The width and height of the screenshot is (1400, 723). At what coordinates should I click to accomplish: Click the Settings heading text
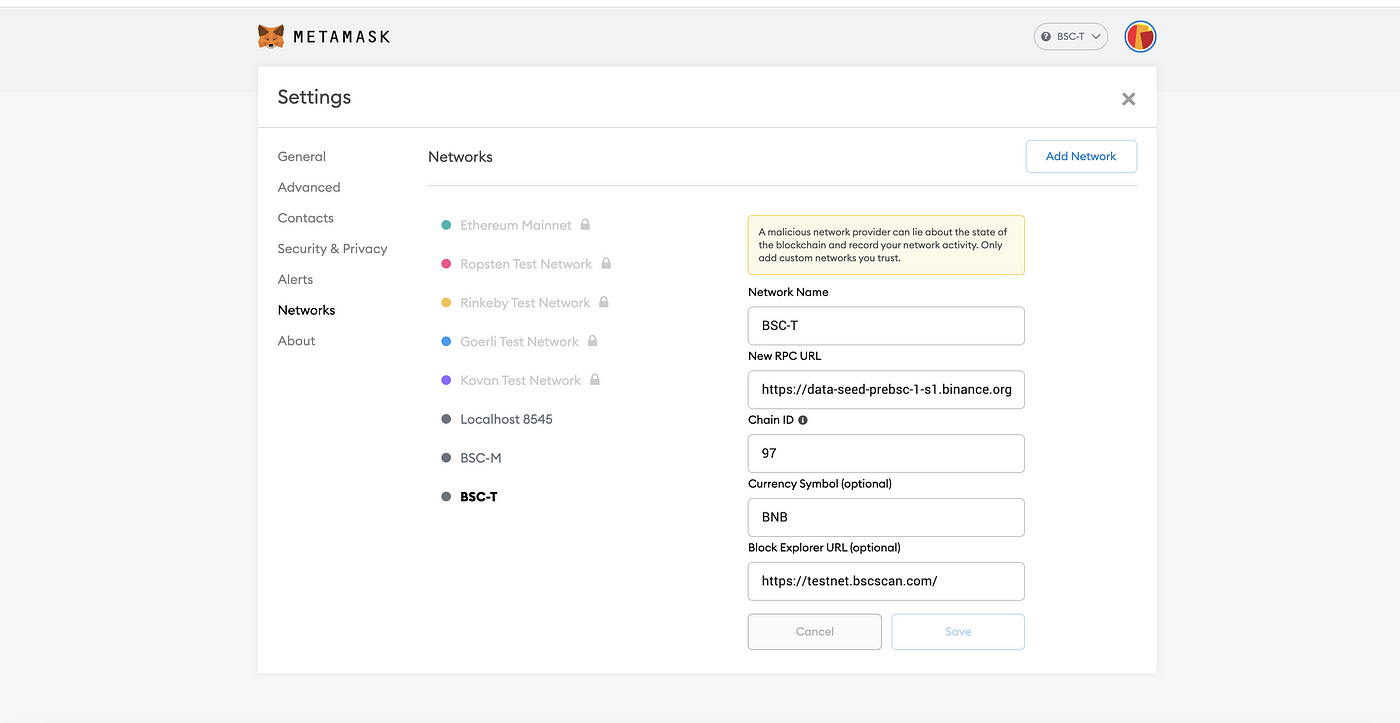tap(314, 97)
